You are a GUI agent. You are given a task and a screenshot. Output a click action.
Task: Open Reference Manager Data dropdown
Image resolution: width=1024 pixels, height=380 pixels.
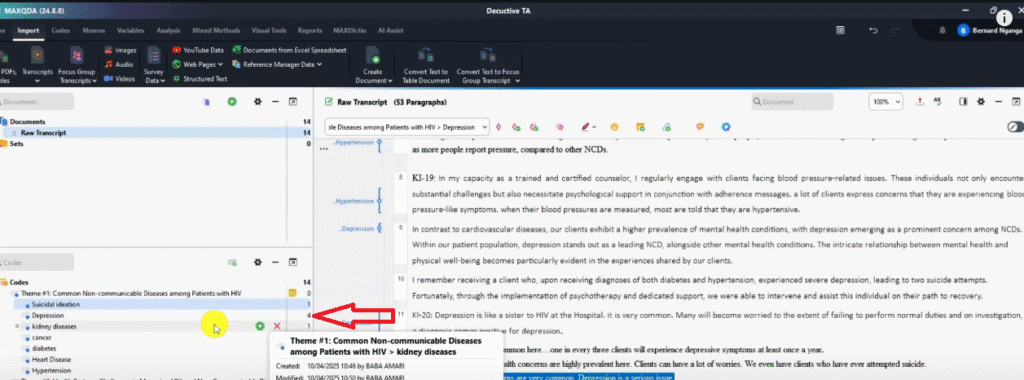coord(278,65)
